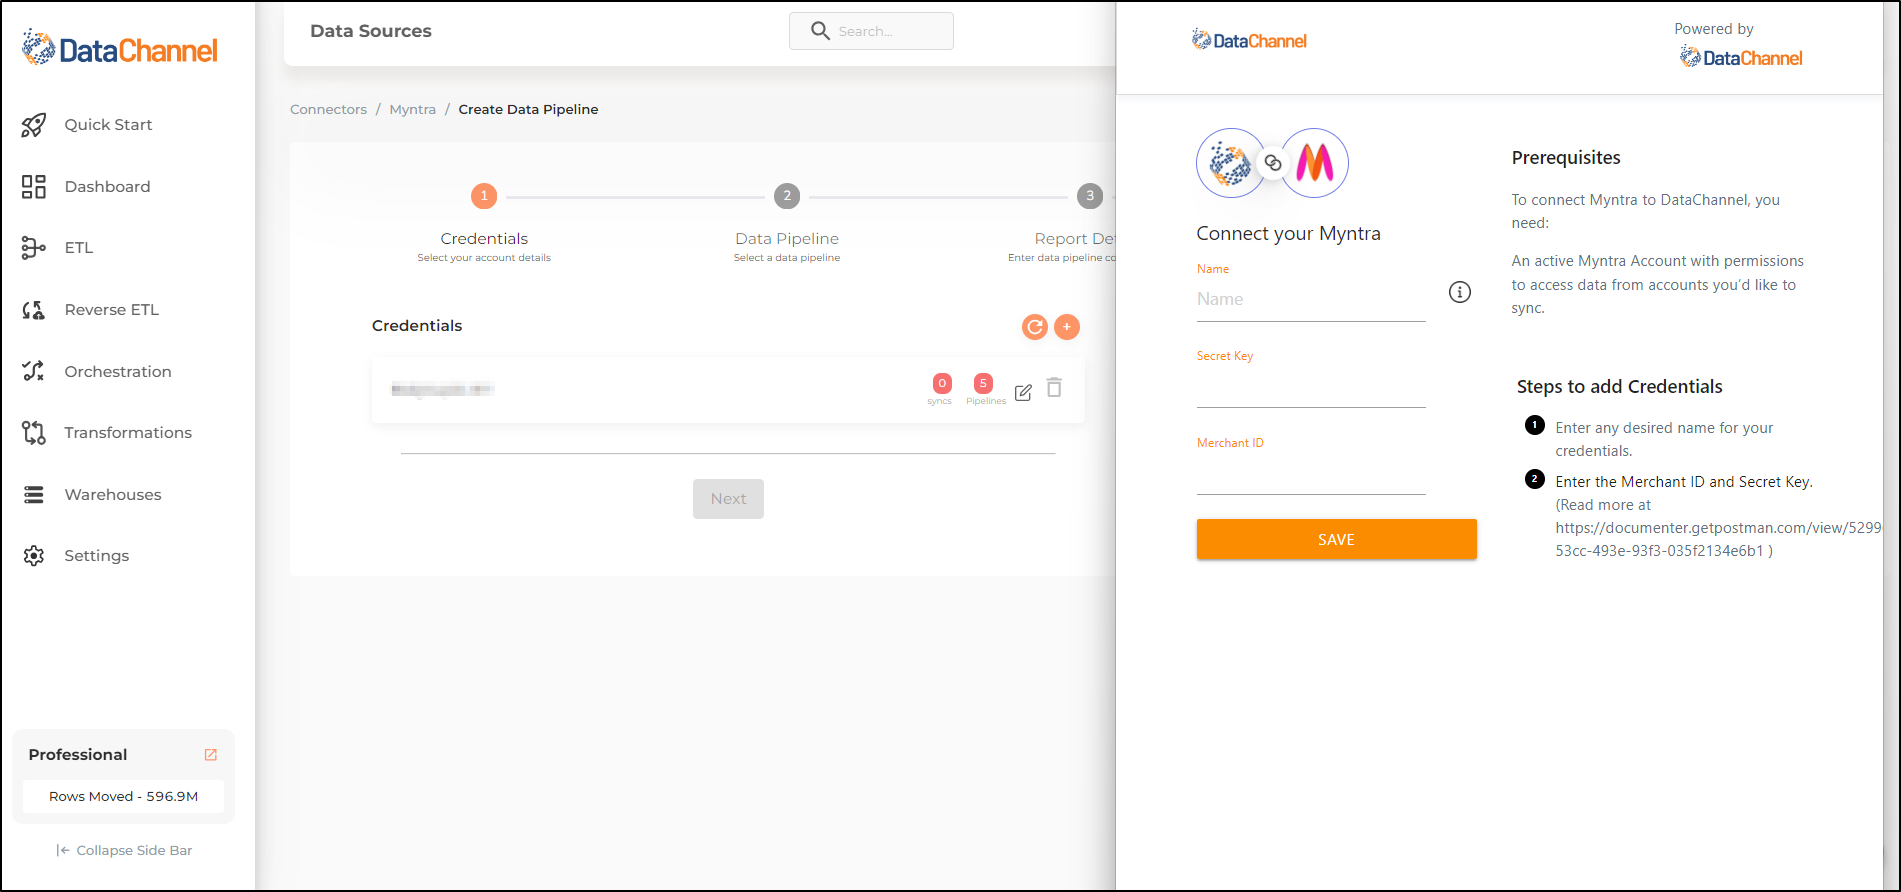
Task: Click the Myntra logo icon
Action: click(1315, 163)
